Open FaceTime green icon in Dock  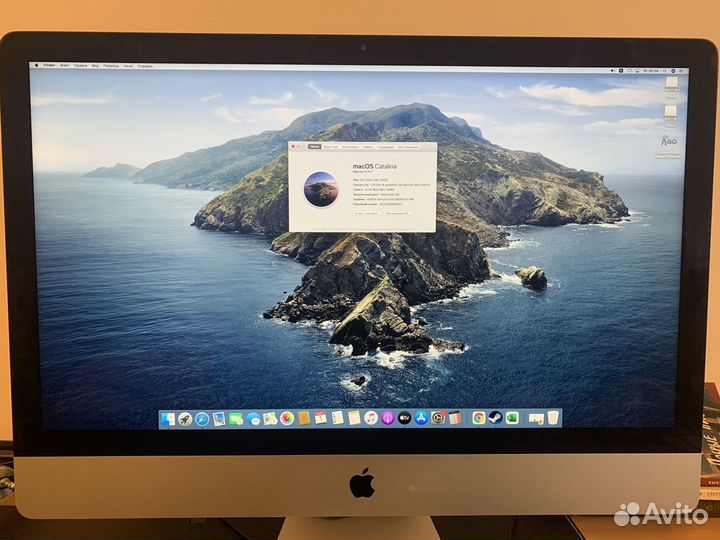[x=236, y=419]
